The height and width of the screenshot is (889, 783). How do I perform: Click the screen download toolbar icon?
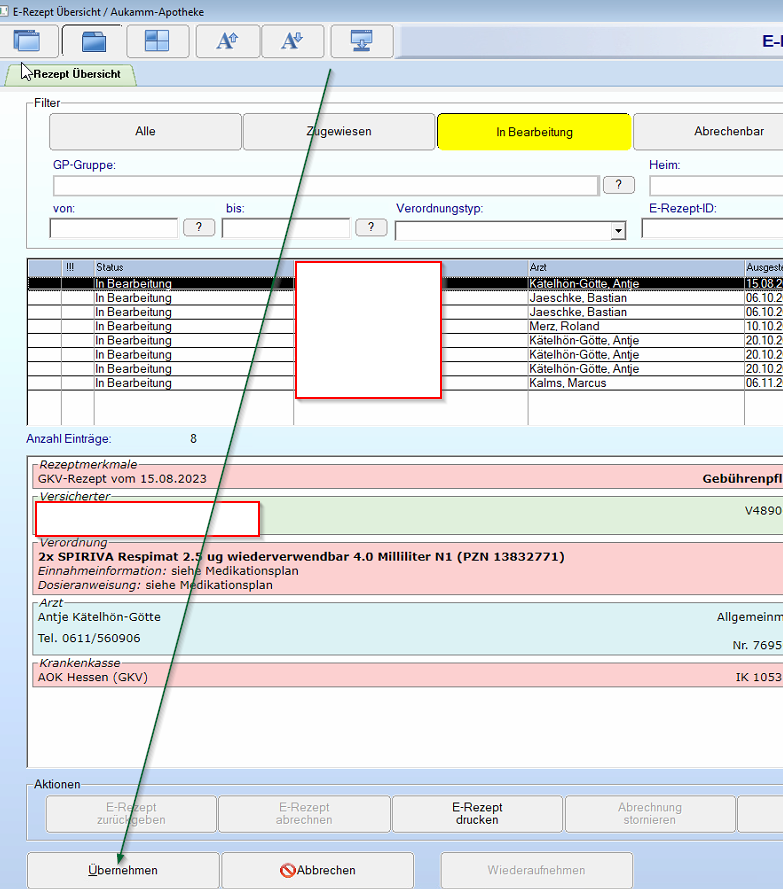coord(361,41)
